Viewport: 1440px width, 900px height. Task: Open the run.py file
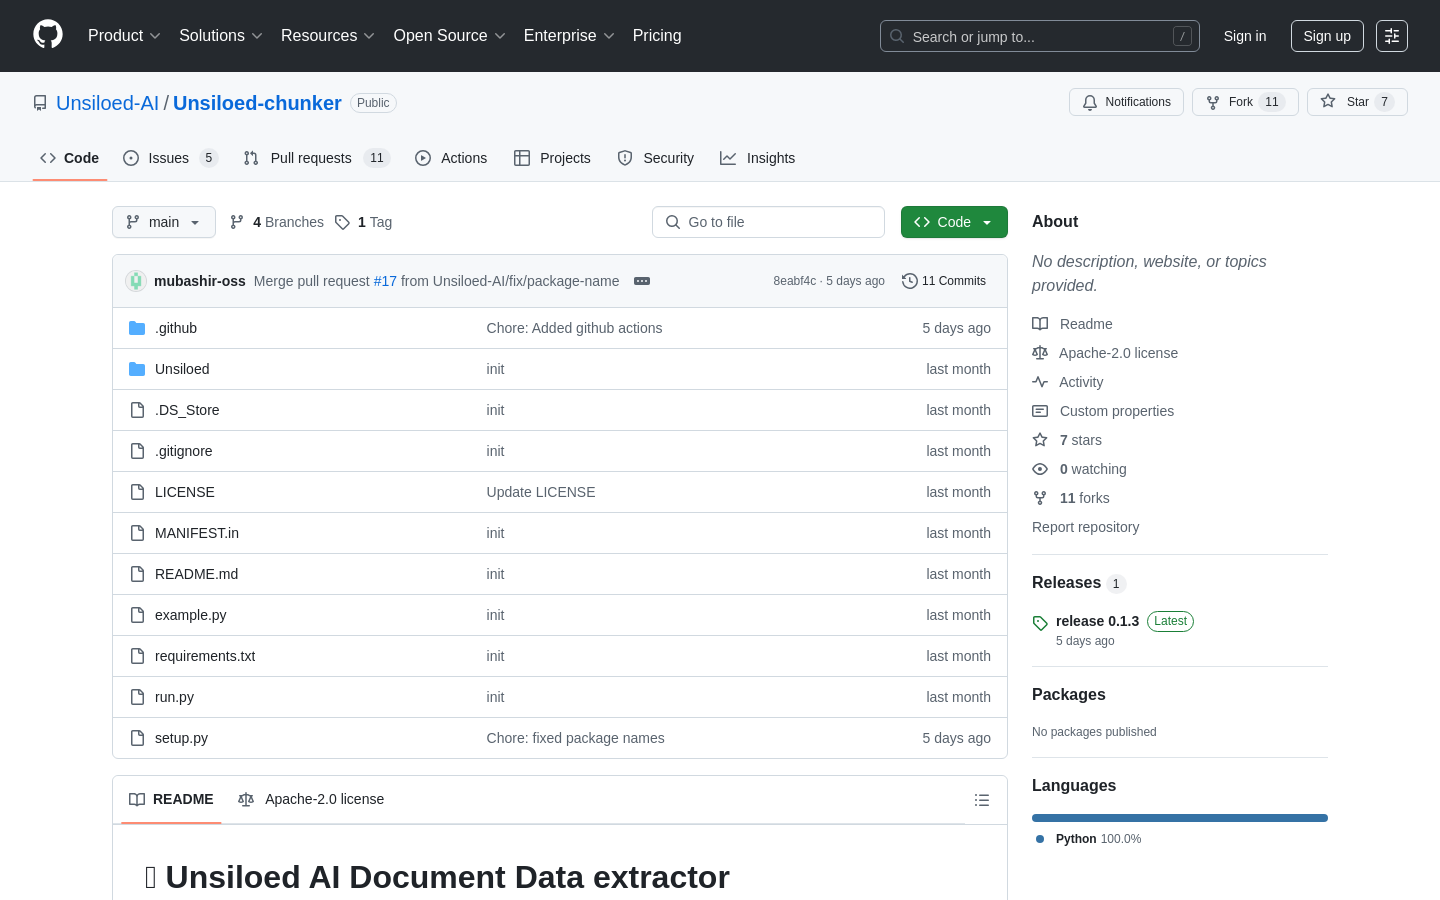174,697
